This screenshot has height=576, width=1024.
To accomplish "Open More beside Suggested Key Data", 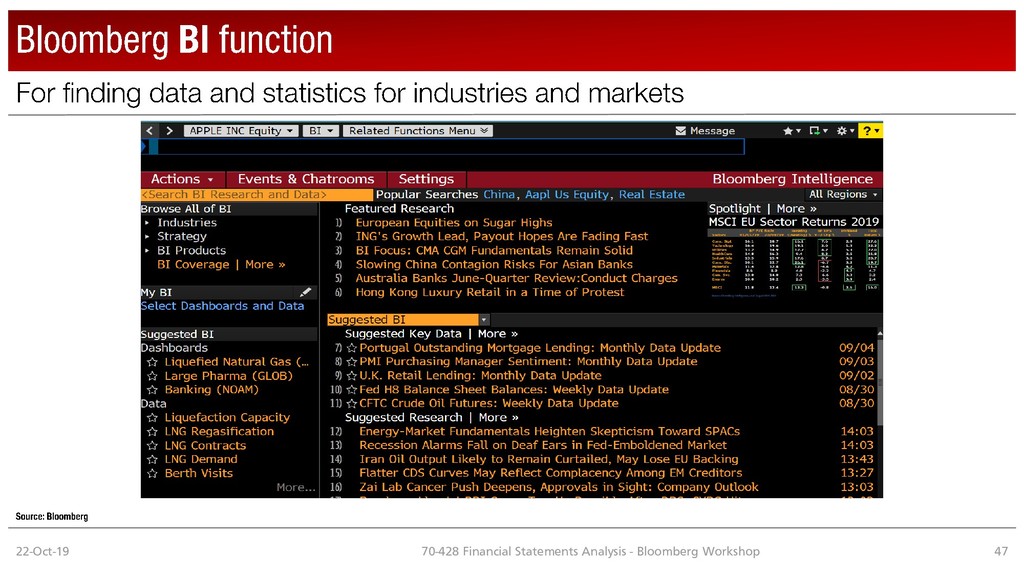I will pos(498,334).
